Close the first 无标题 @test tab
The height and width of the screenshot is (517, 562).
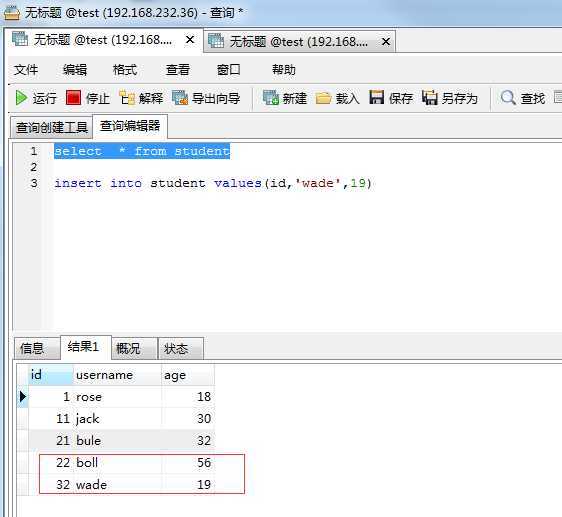tap(190, 39)
